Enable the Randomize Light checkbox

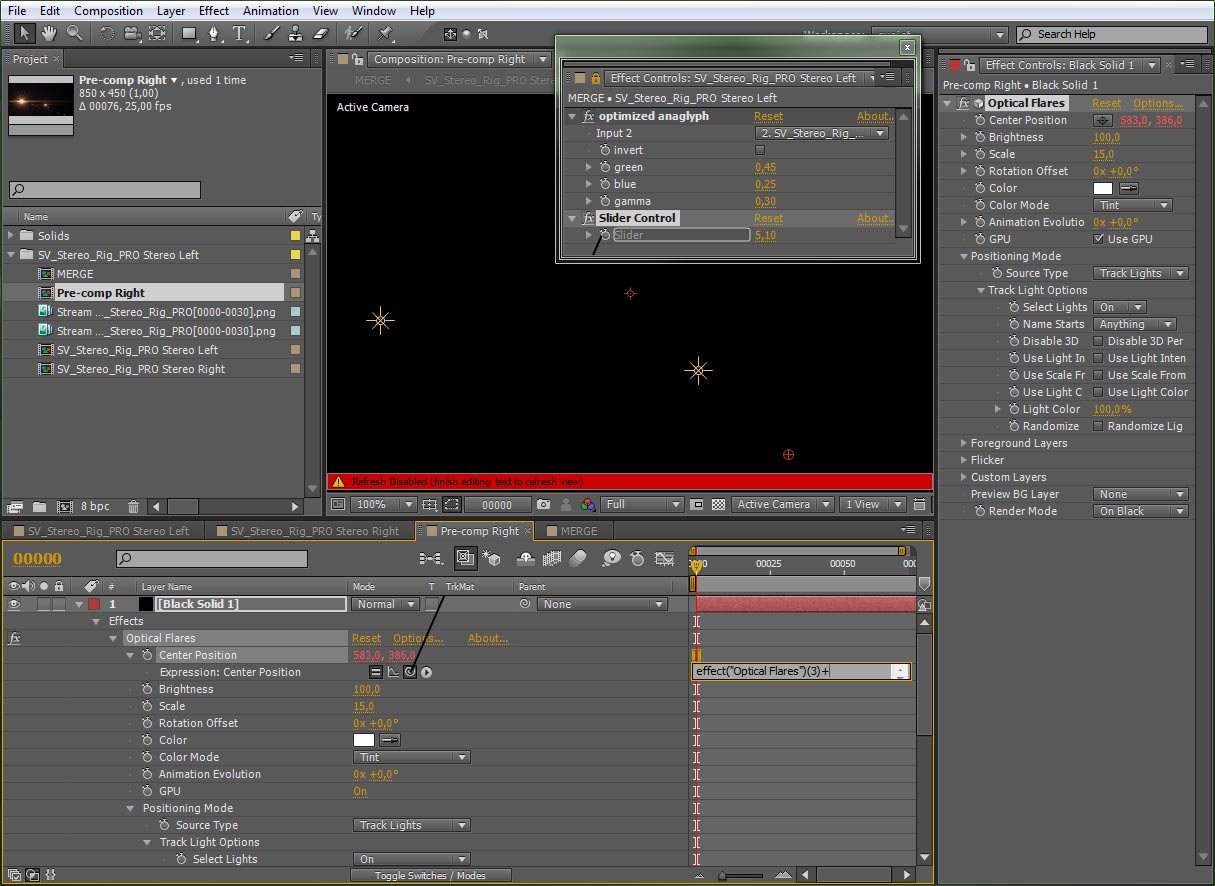pos(1098,426)
